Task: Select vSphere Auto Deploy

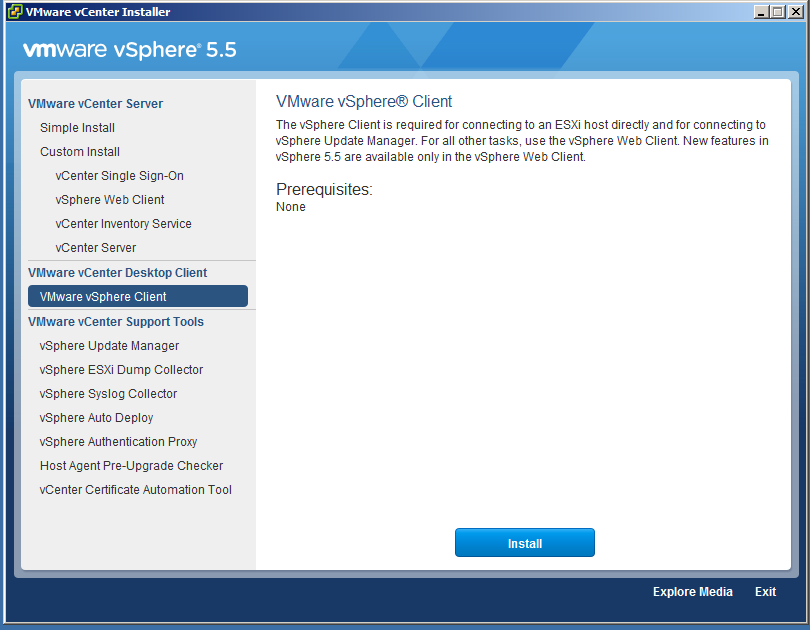Action: (96, 418)
